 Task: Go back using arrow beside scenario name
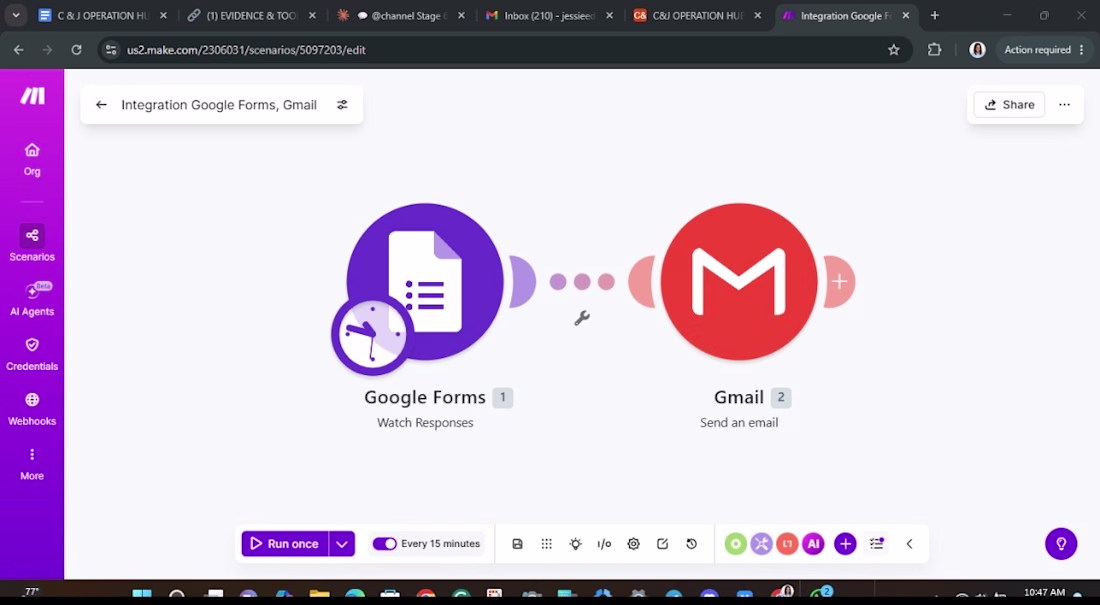click(101, 105)
